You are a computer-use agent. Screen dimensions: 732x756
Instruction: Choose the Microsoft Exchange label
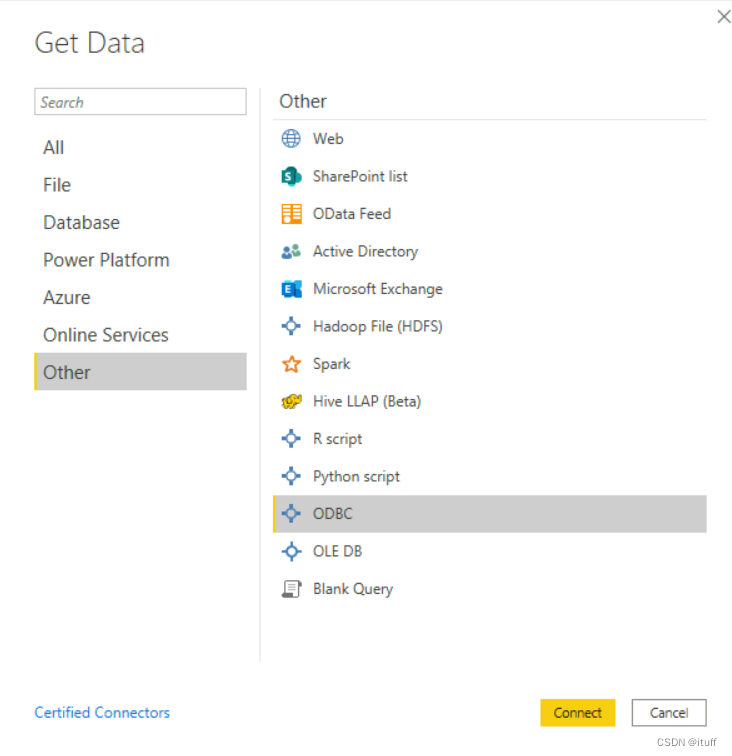click(x=378, y=289)
